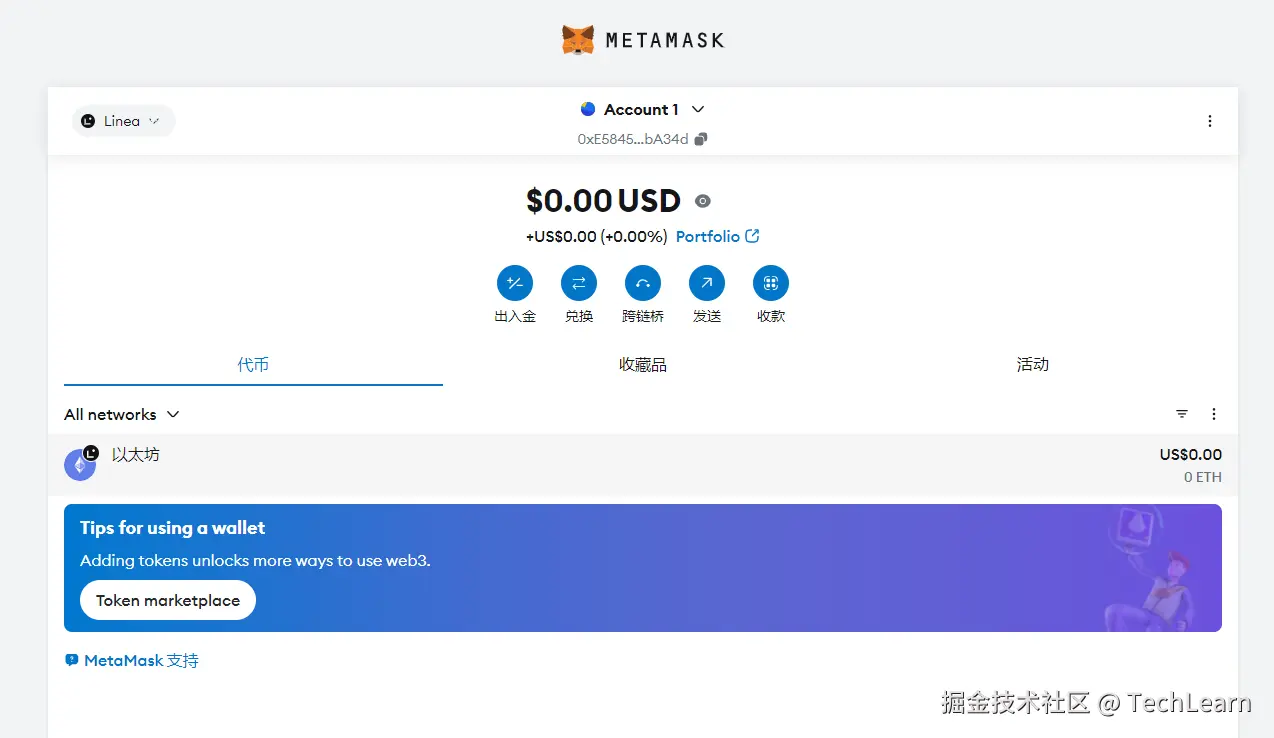The image size is (1274, 738).
Task: Click the 0 ETH balance text
Action: (x=1202, y=477)
